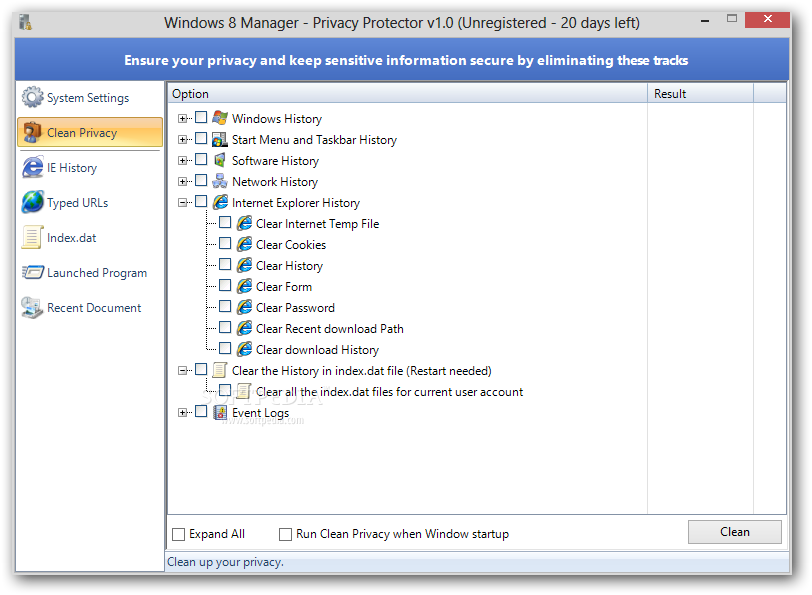Image resolution: width=812 pixels, height=595 pixels.
Task: Switch to the Typed URLs section
Action: [89, 202]
